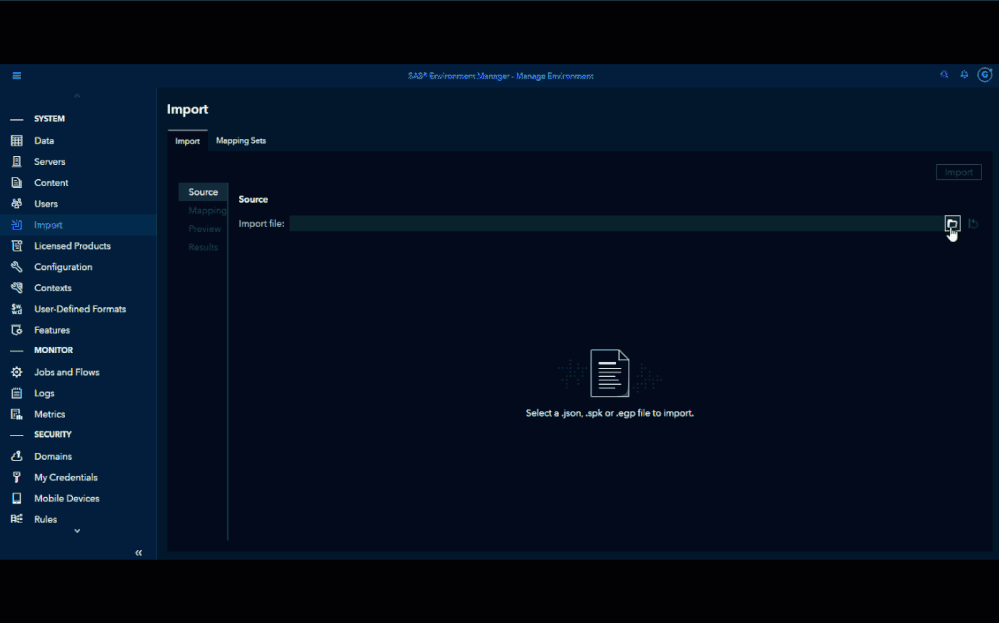The image size is (999, 623).
Task: Click the Licensed Products icon
Action: [x=17, y=246]
